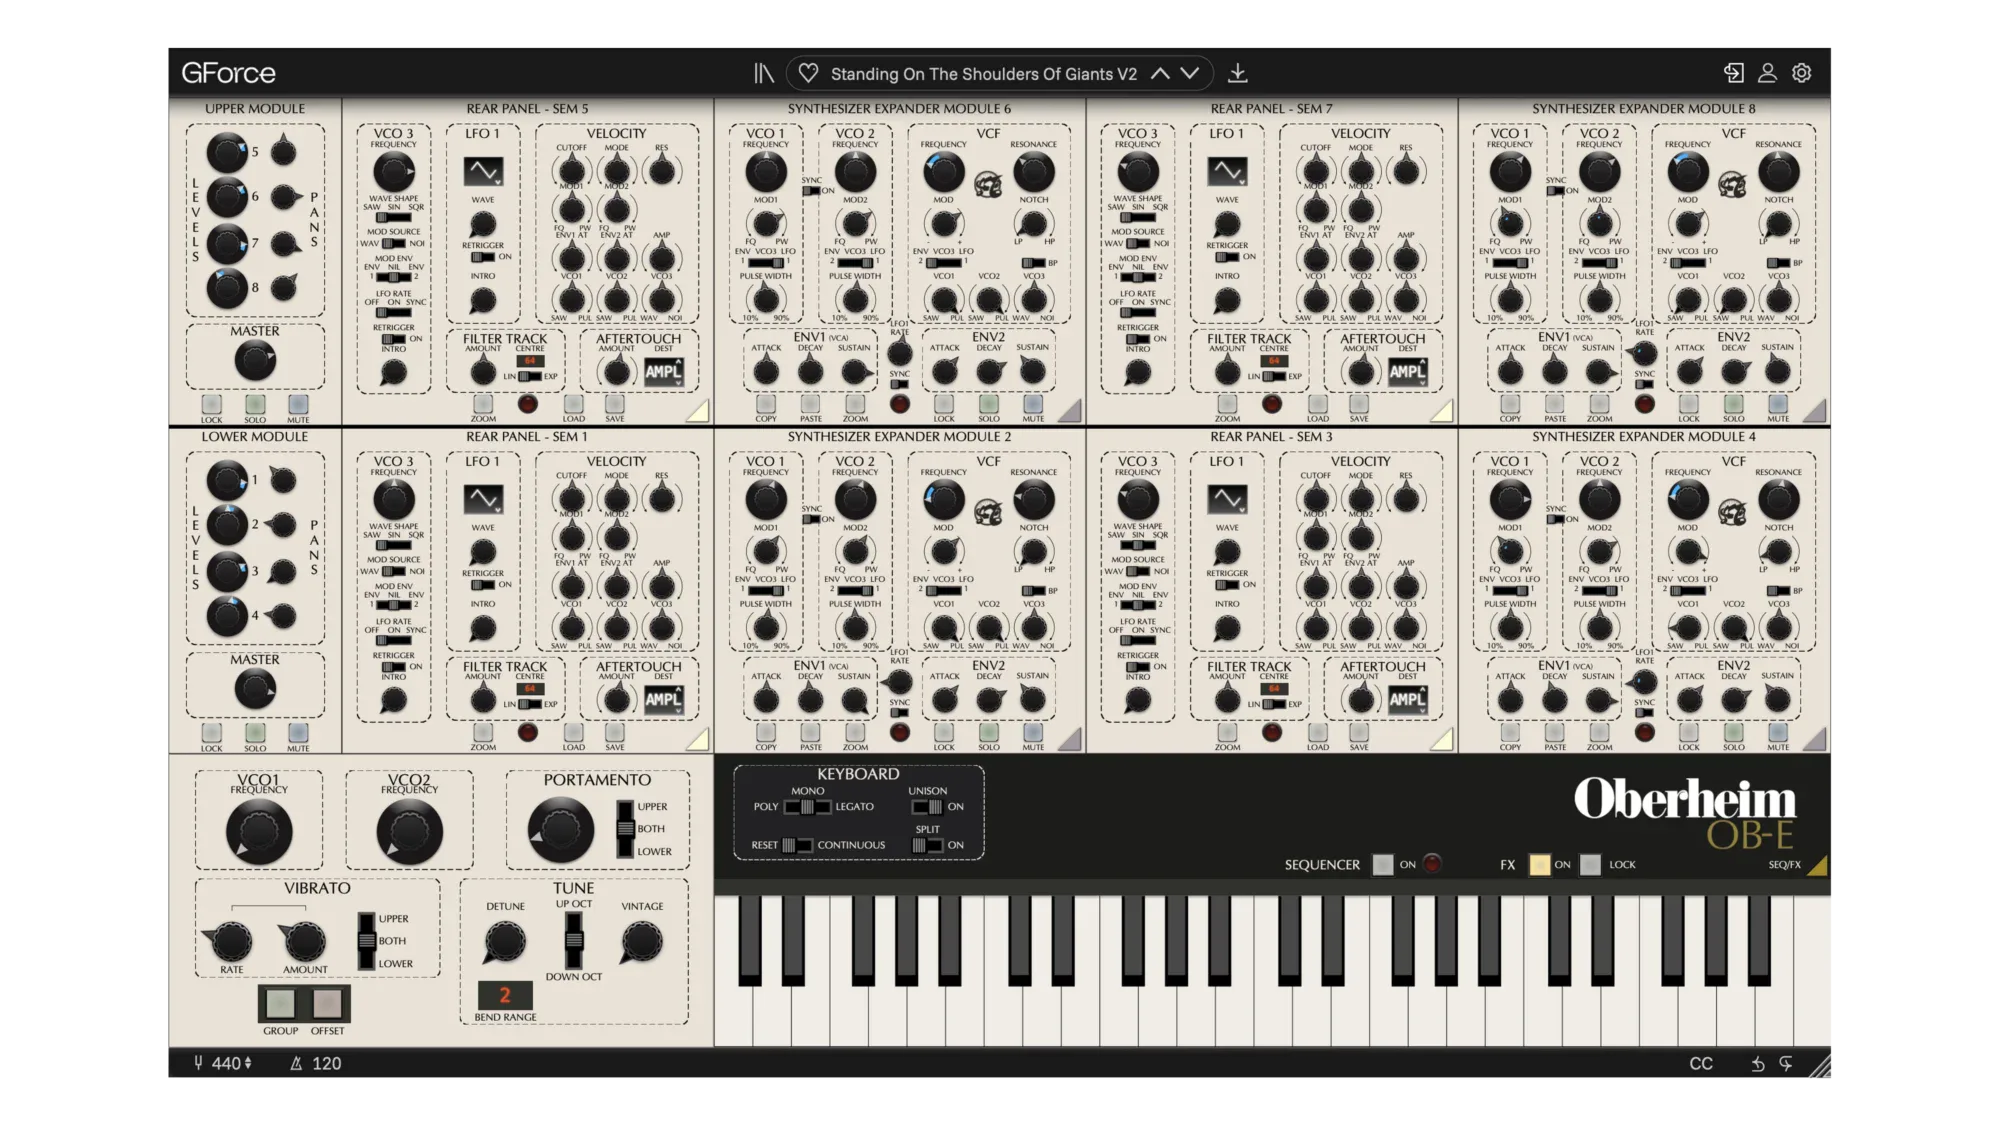Click the SEM 6 VCF cat logo icon

[x=988, y=185]
